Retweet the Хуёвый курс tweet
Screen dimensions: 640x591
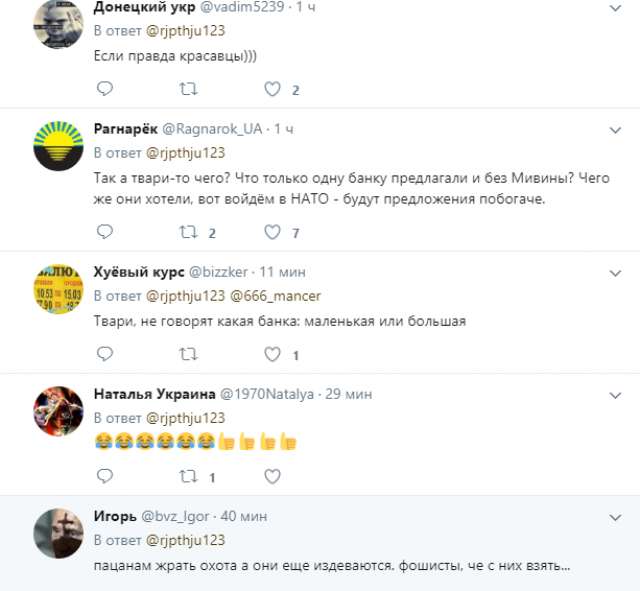(x=187, y=354)
